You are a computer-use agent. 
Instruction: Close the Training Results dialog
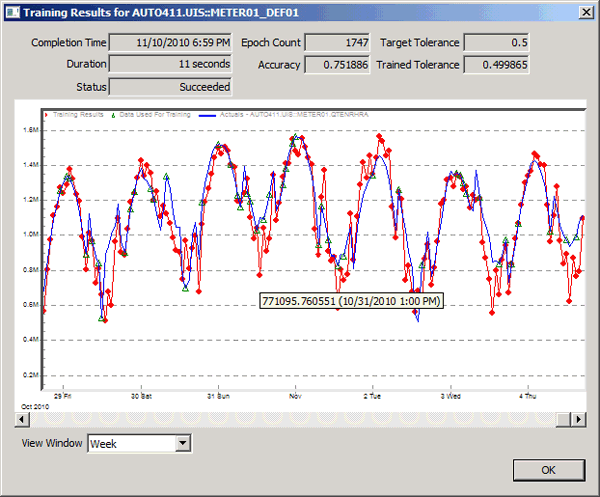tap(586, 12)
